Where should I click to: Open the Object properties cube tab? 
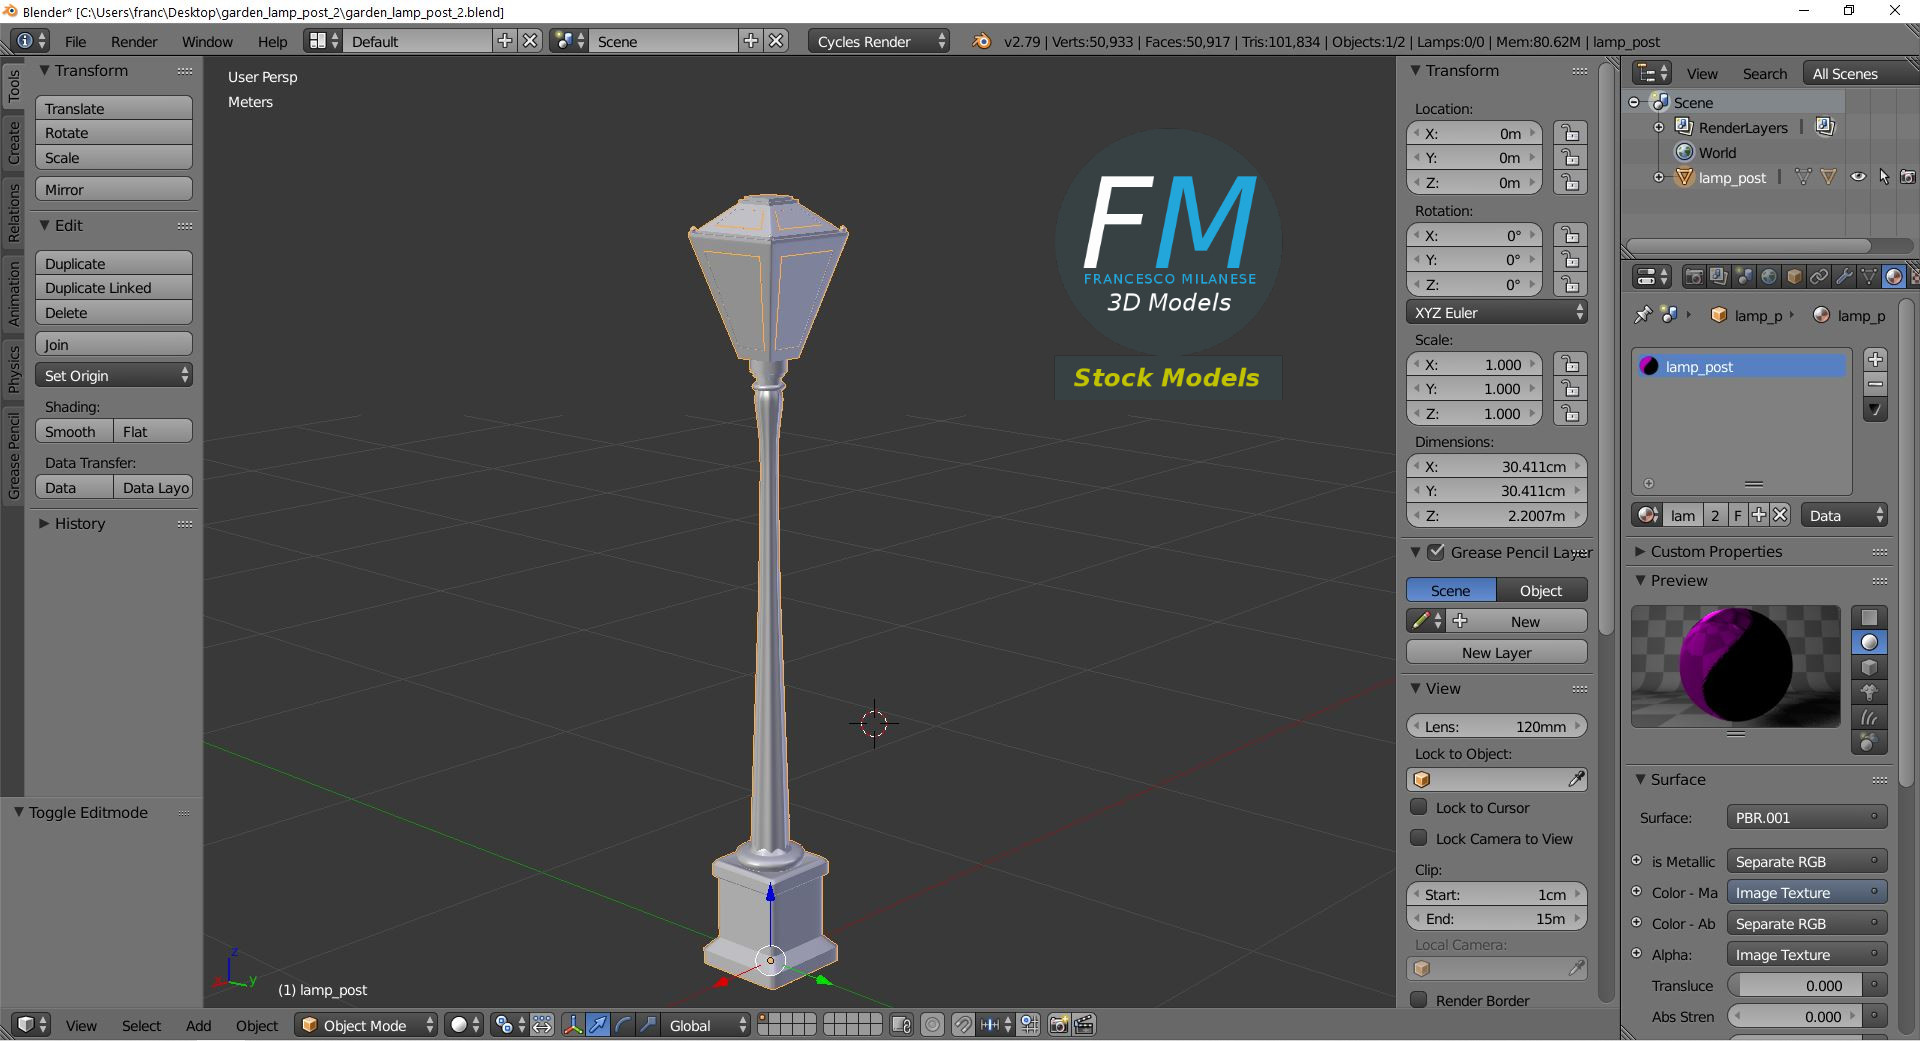point(1794,277)
